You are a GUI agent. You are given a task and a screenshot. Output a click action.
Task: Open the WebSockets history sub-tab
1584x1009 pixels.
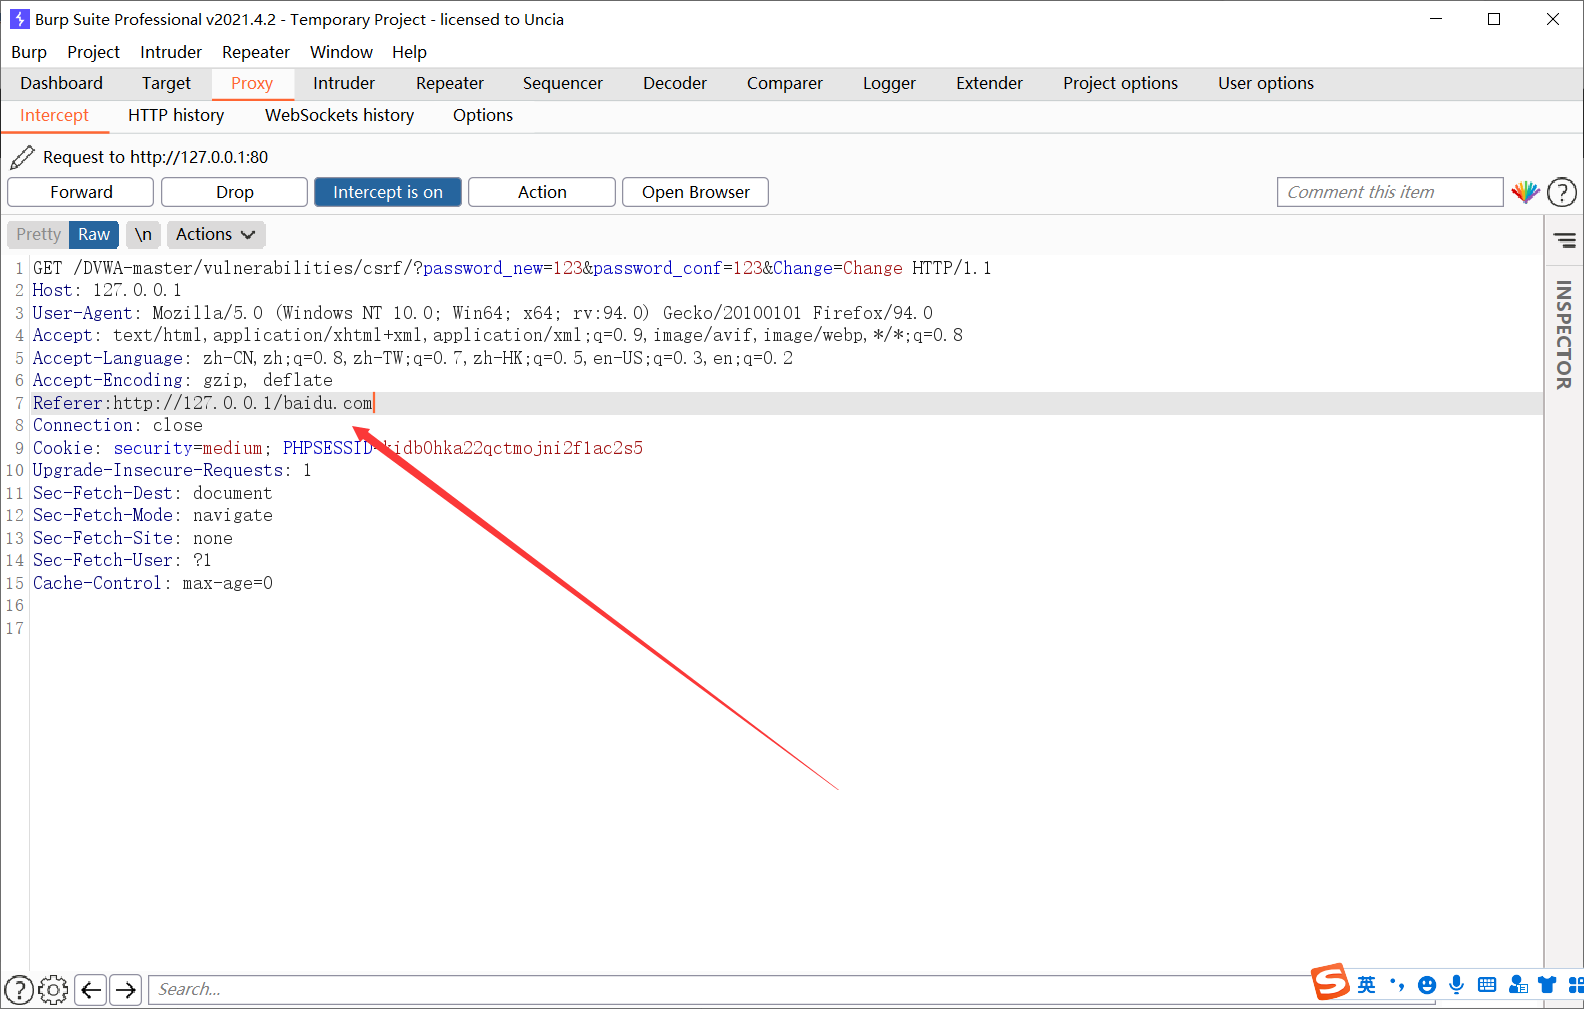click(x=339, y=115)
